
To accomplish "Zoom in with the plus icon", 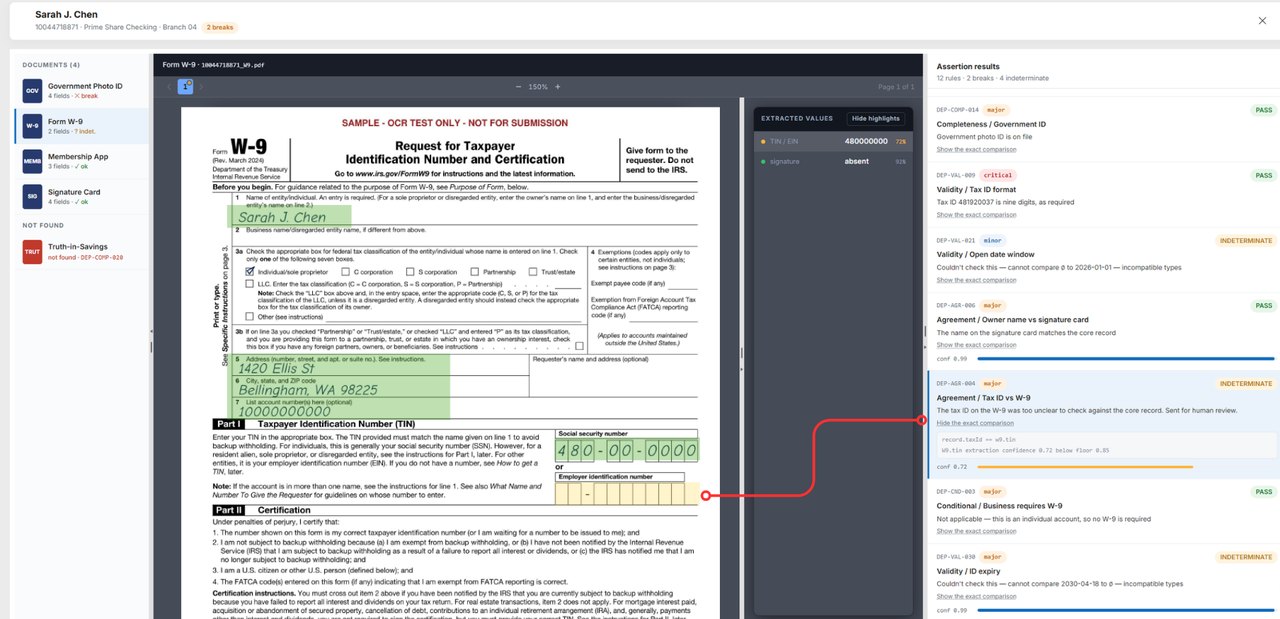I will point(557,87).
